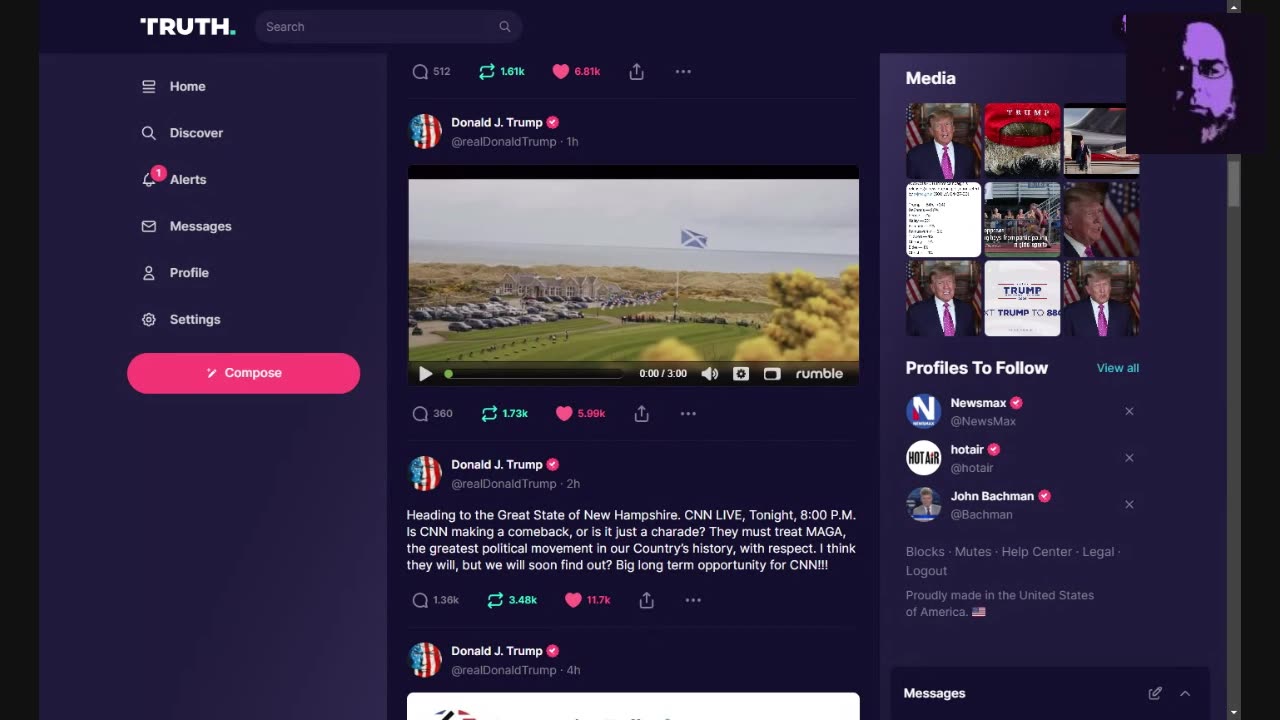Share the video post
The image size is (1280, 720).
[x=642, y=414]
